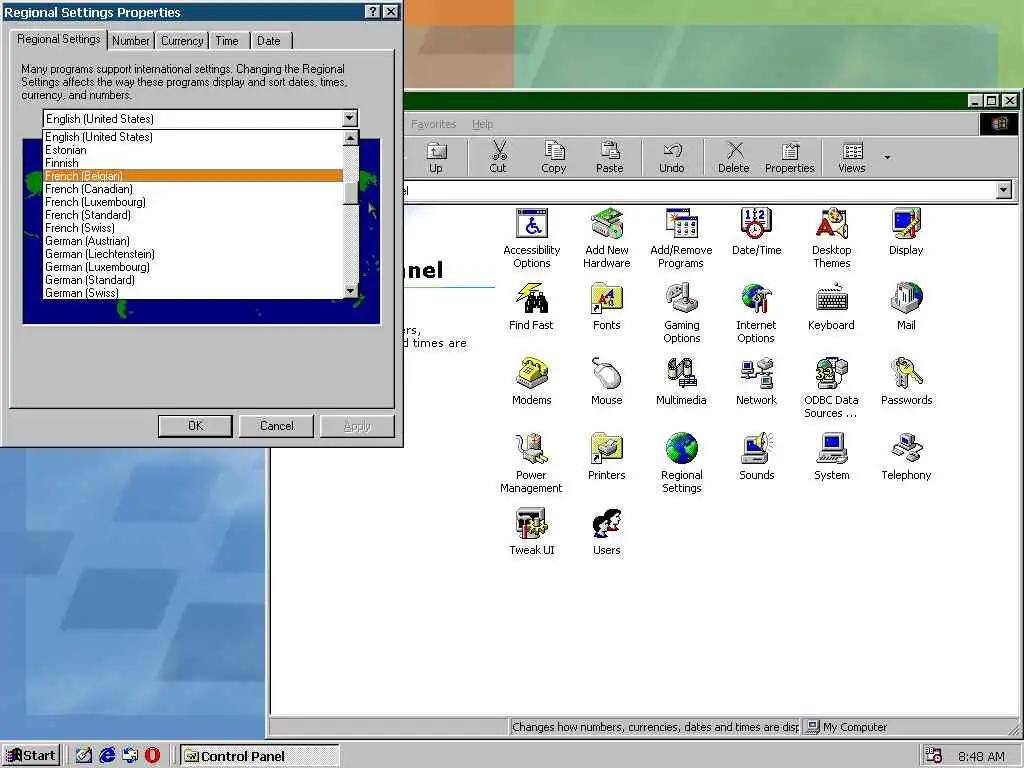Expand the Views dropdown arrow
The width and height of the screenshot is (1024, 768).
coord(888,157)
